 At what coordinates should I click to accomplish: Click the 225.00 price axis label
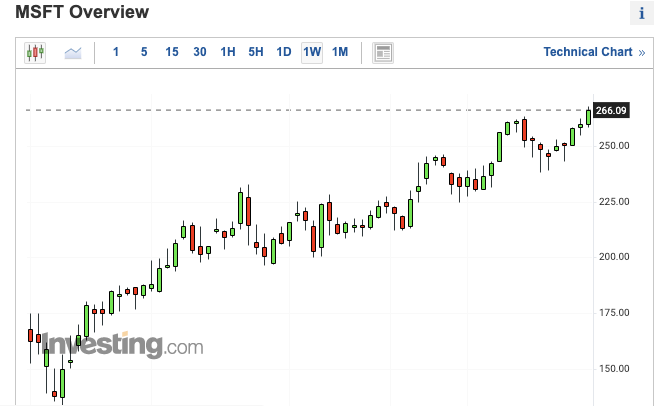(x=614, y=202)
